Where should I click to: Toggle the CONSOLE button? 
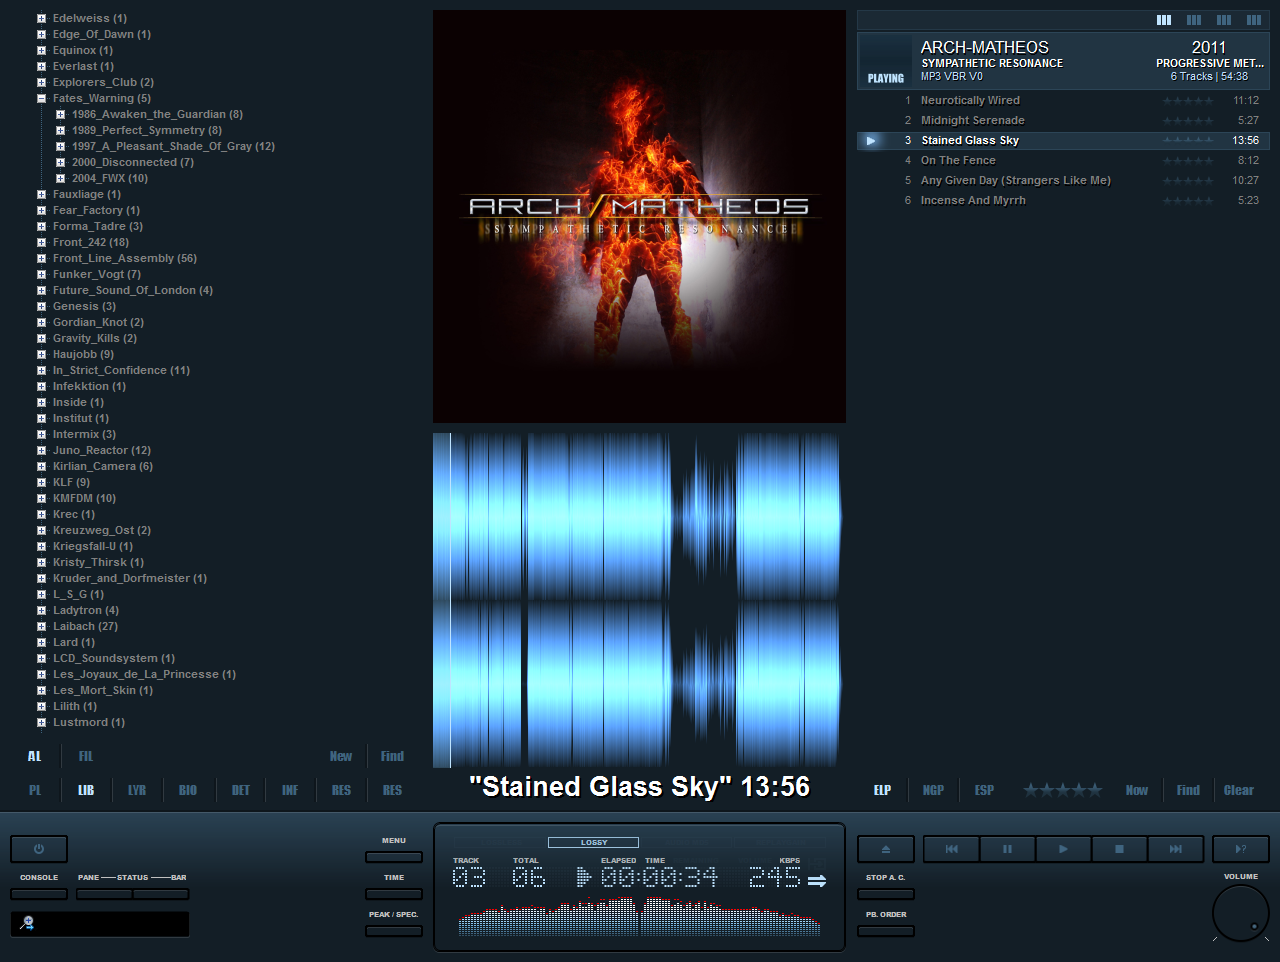39,894
